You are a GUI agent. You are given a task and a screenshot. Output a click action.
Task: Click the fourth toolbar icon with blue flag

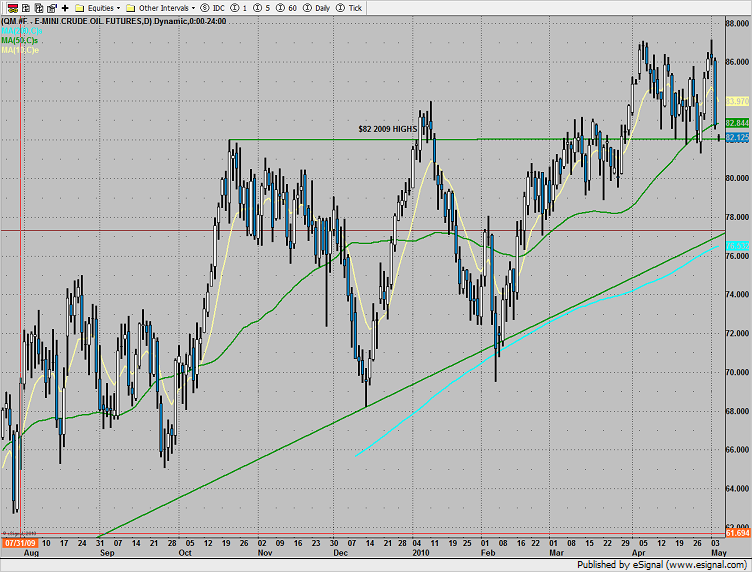pos(52,8)
